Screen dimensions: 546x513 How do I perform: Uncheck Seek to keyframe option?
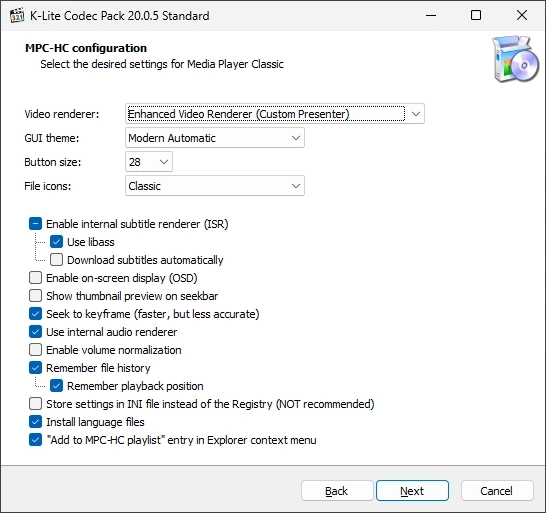point(36,314)
